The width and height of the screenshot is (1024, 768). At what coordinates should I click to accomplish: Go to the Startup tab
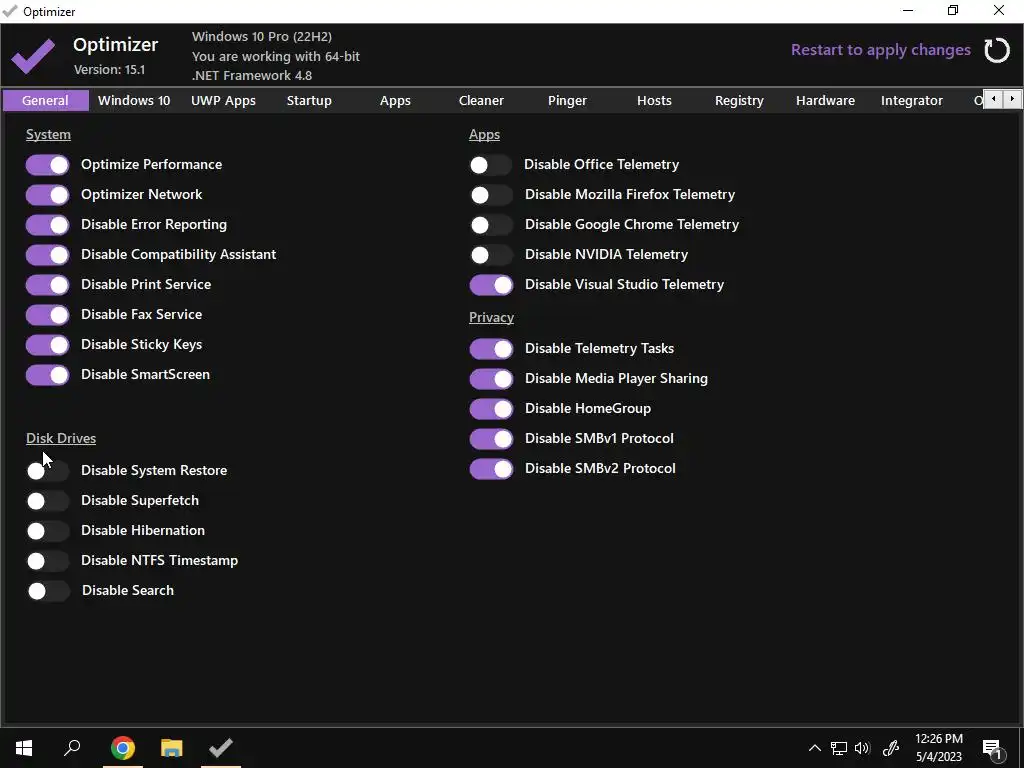point(309,101)
